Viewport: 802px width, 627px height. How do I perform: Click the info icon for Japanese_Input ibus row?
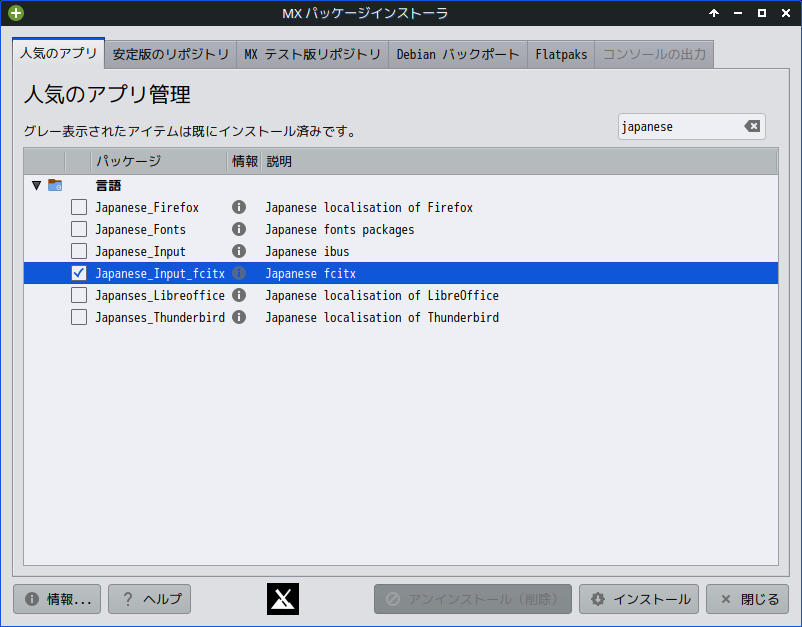click(x=239, y=251)
